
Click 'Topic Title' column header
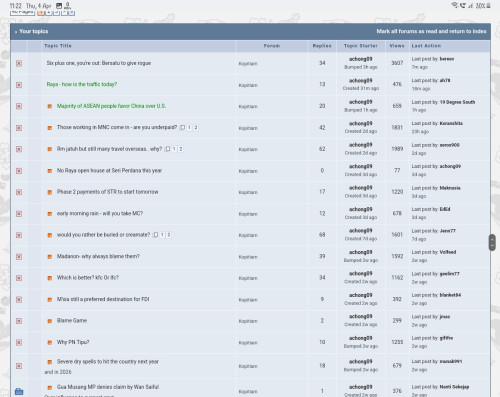pos(58,46)
